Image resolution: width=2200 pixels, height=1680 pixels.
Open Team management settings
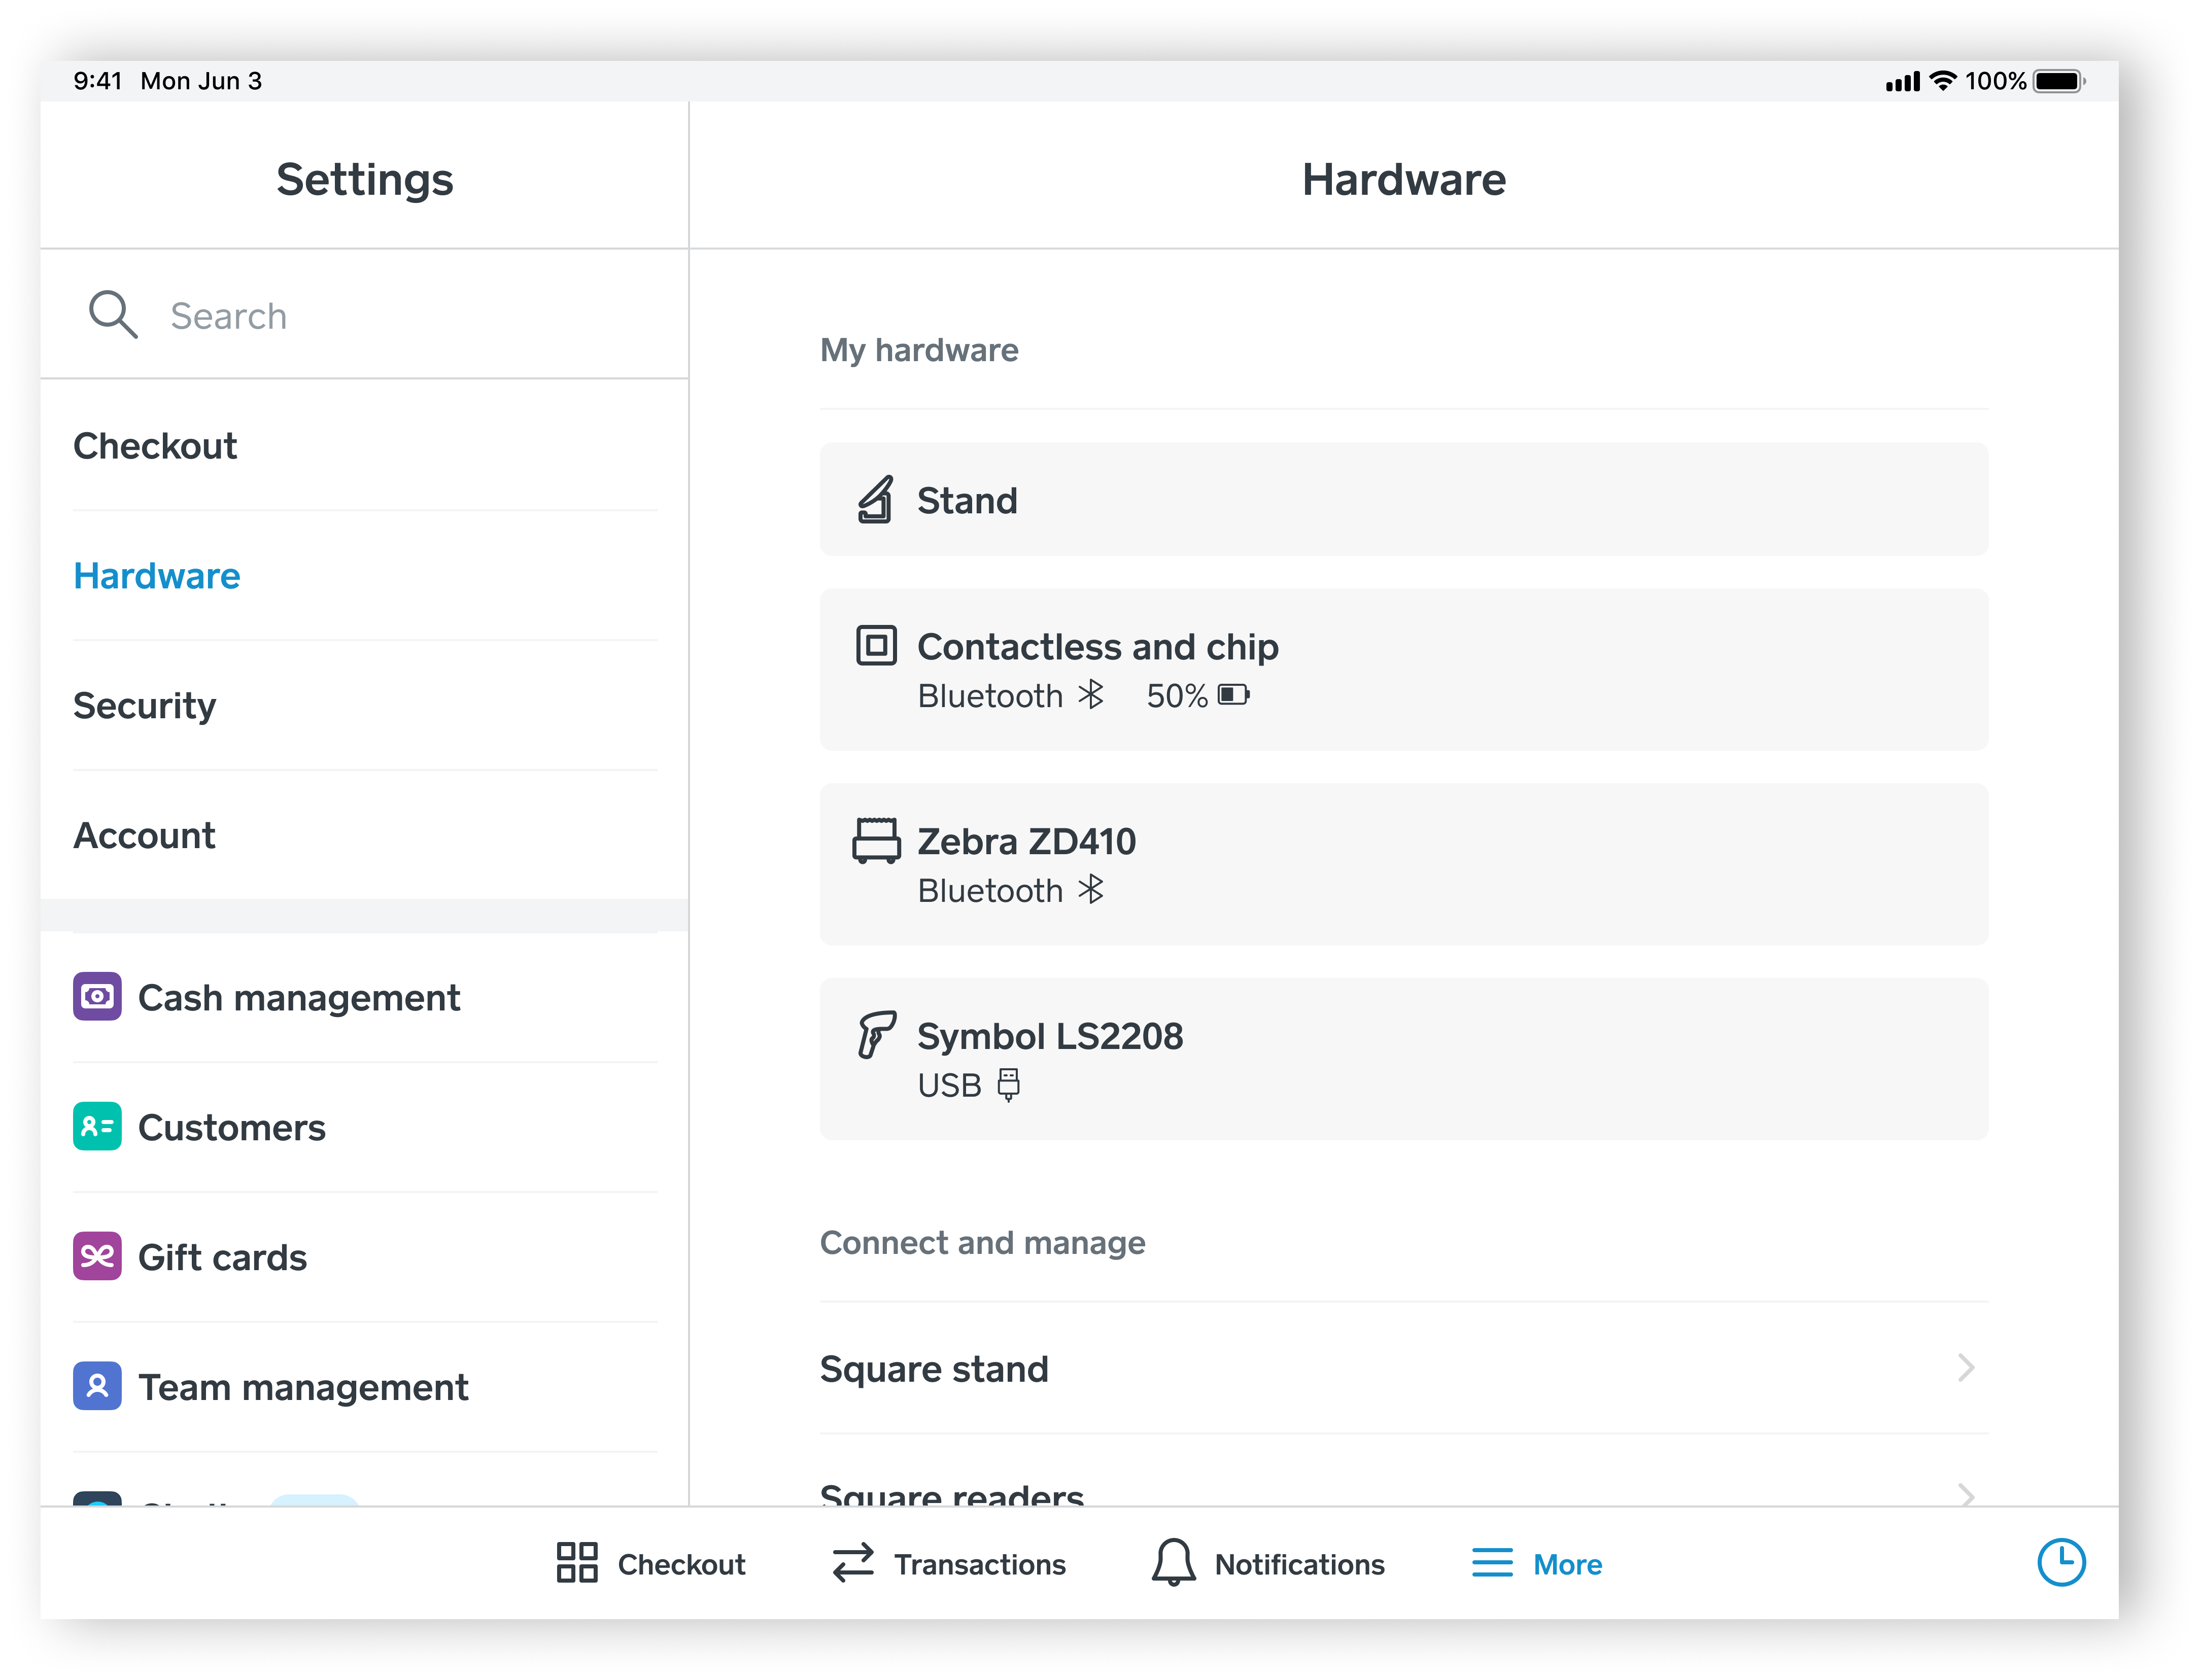click(x=364, y=1387)
